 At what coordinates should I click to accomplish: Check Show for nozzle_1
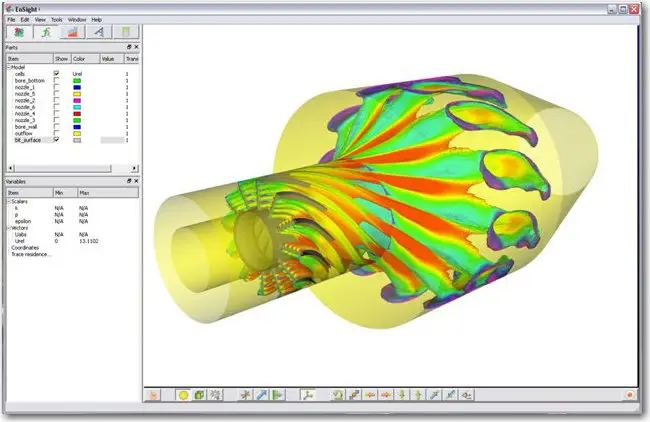tap(56, 87)
